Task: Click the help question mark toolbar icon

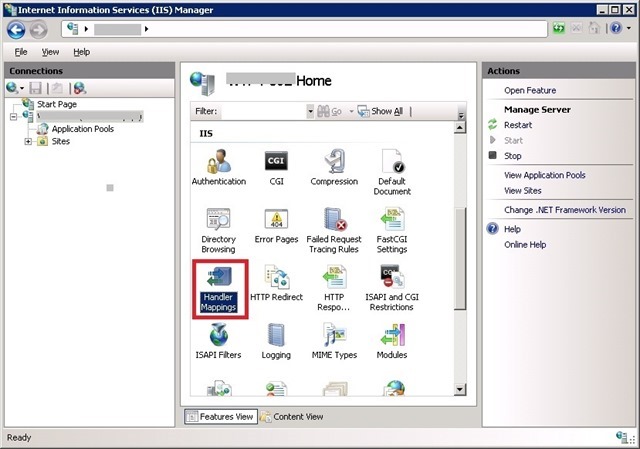Action: pos(616,28)
